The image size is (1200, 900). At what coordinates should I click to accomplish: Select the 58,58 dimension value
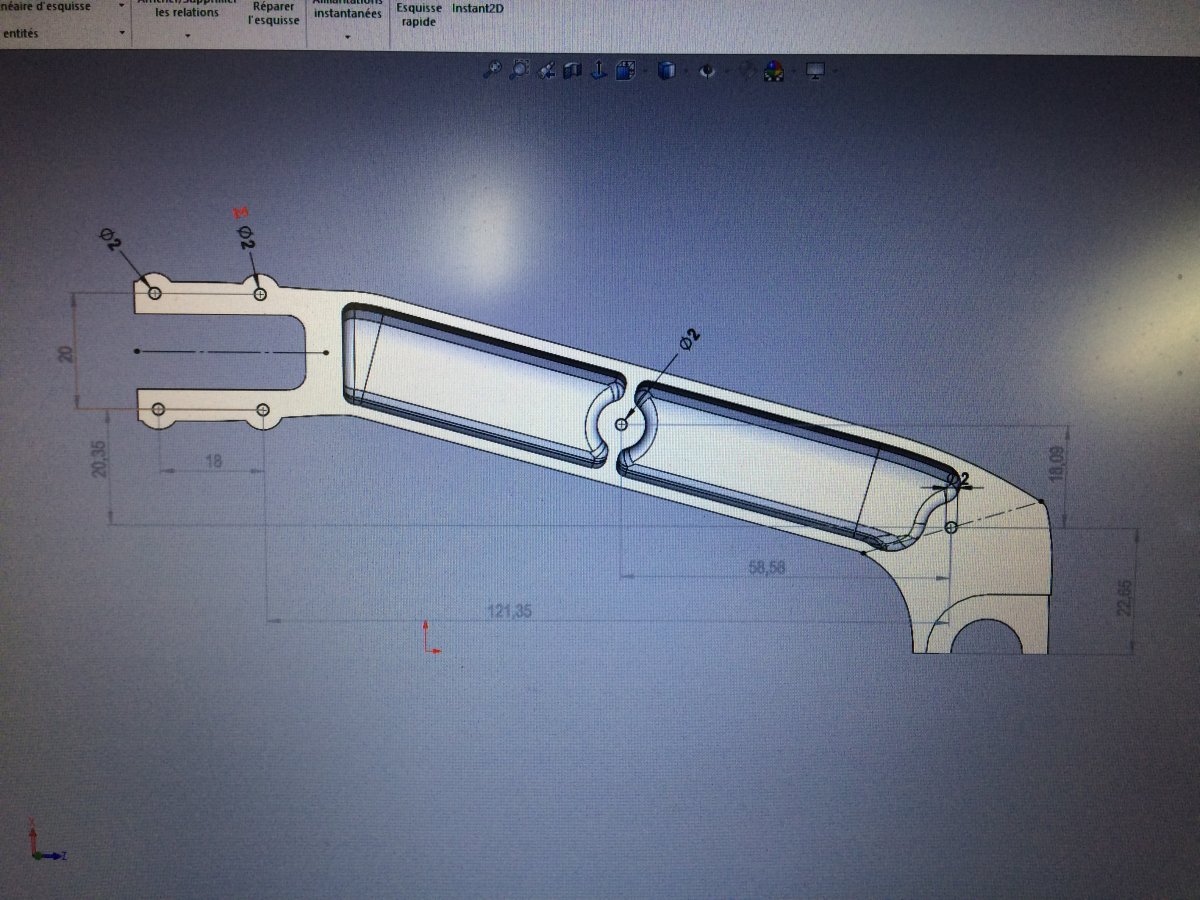pos(767,567)
